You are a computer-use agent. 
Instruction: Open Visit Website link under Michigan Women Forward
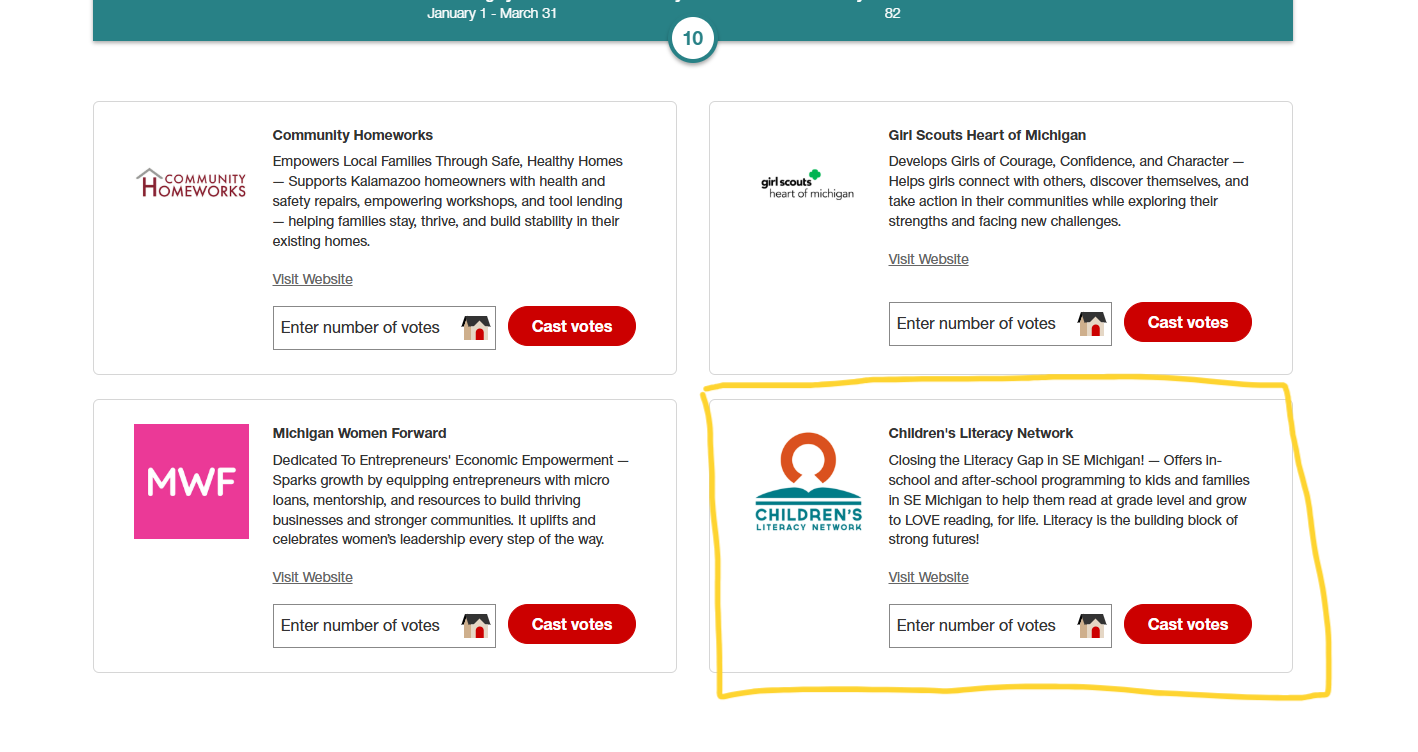pos(313,577)
